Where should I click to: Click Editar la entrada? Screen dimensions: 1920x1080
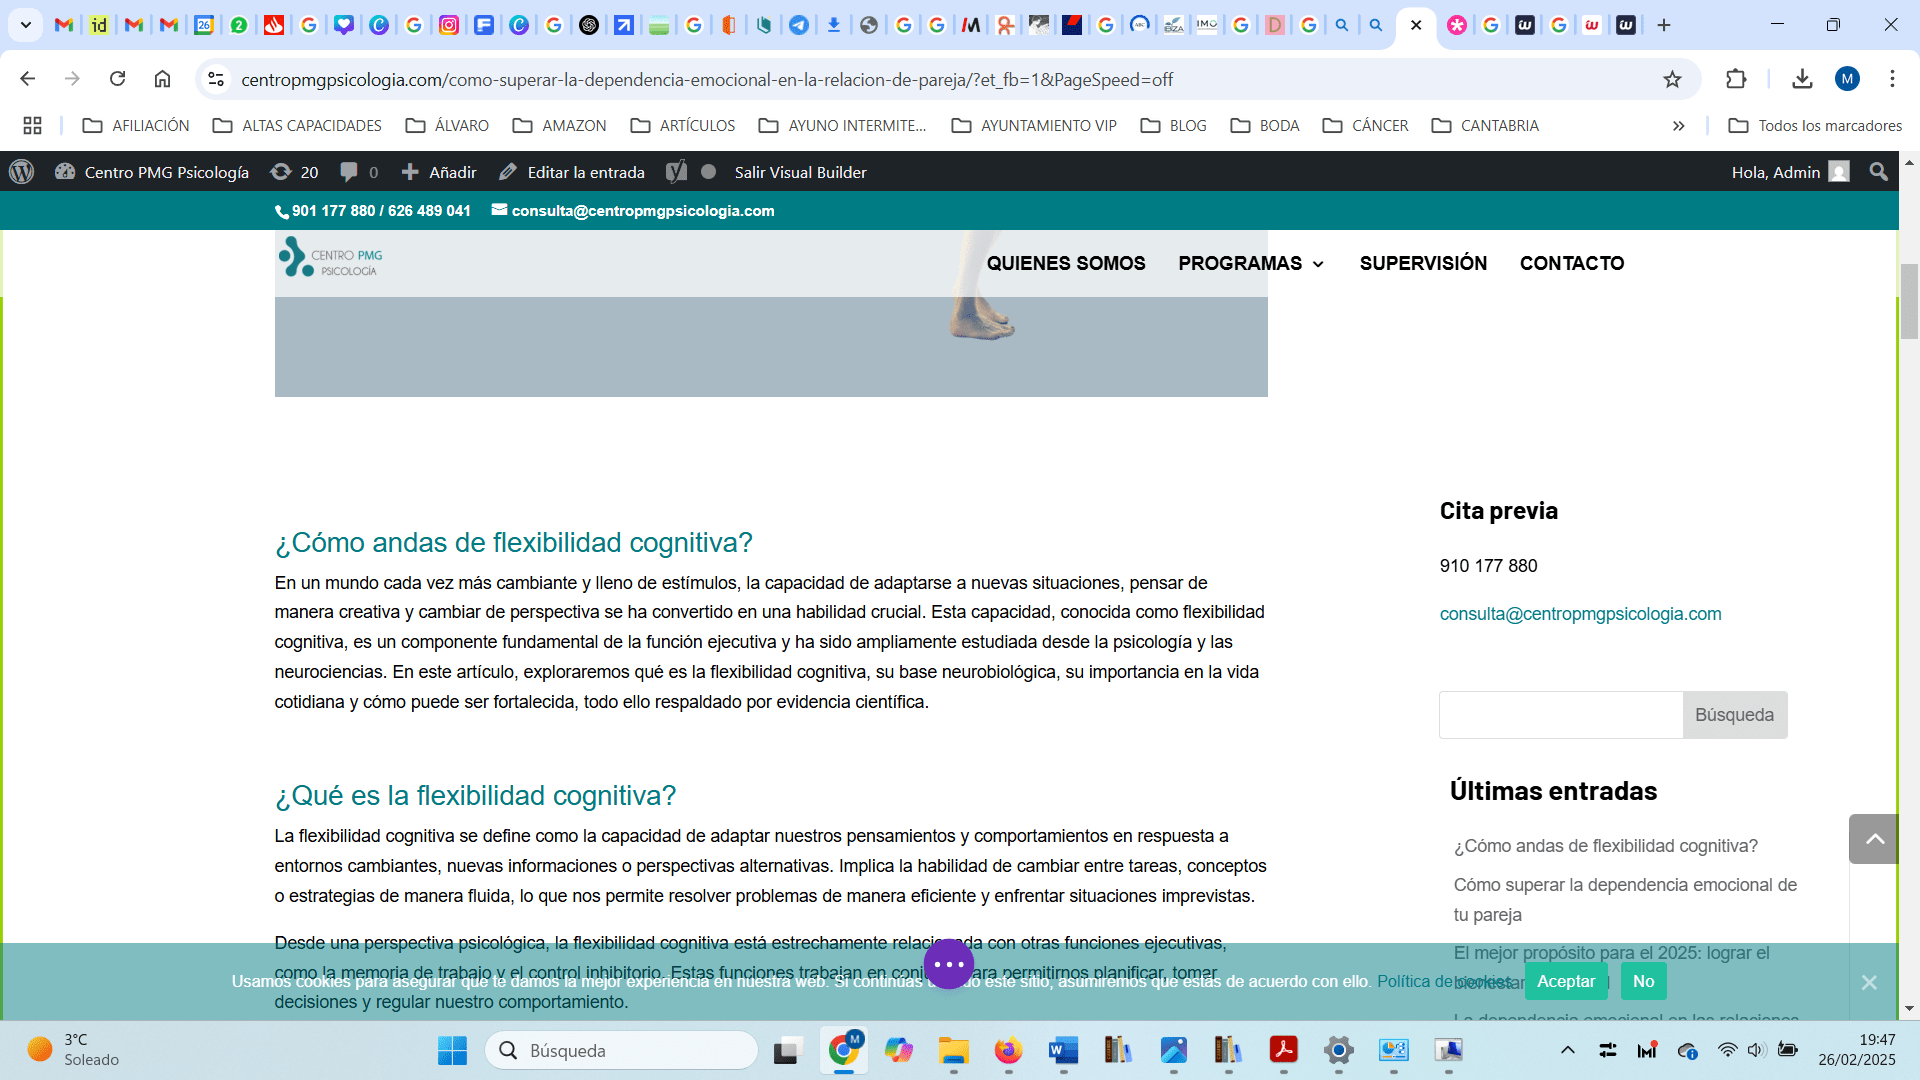[x=572, y=172]
